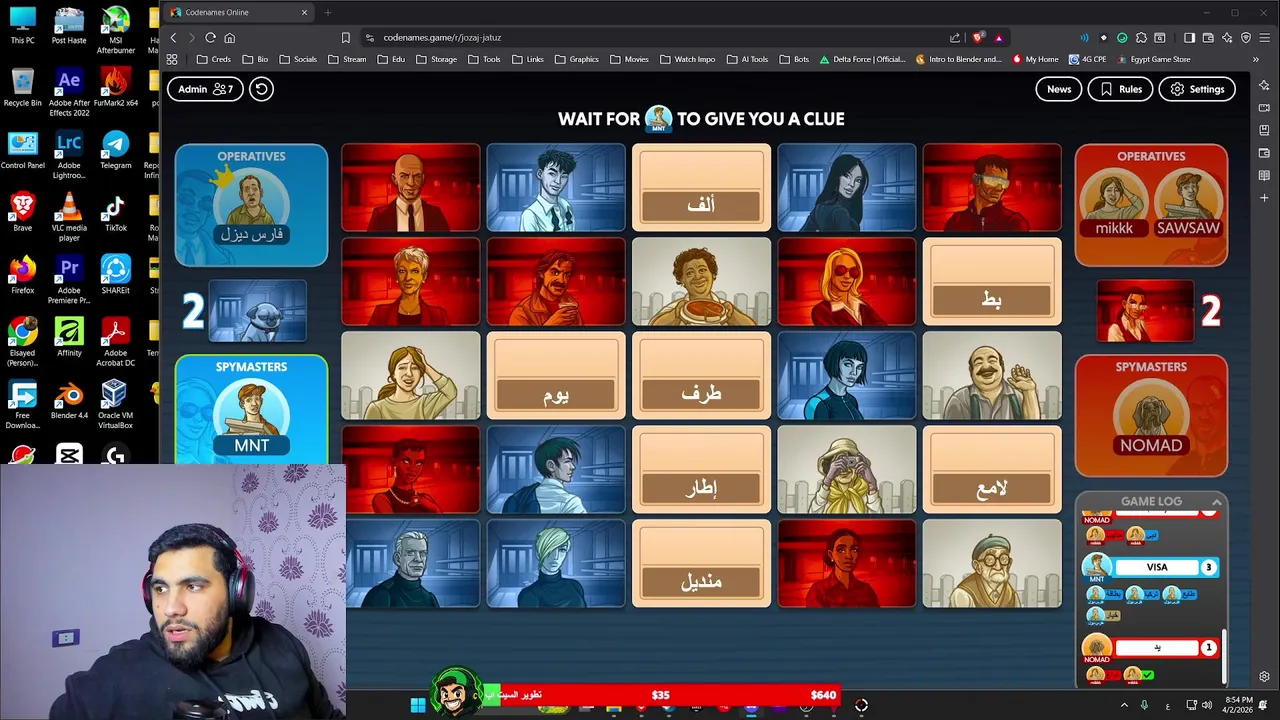Open the Graphics bookmarks folder
The image size is (1280, 720).
tap(576, 59)
